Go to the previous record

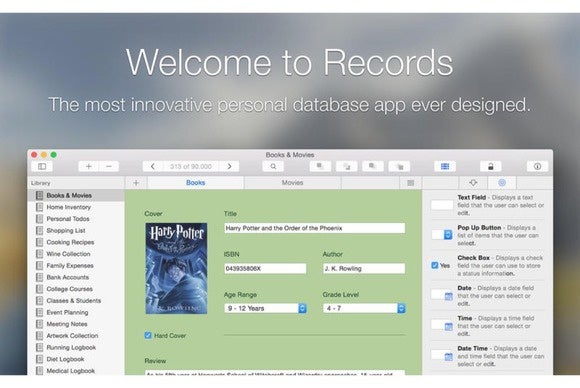click(x=153, y=166)
